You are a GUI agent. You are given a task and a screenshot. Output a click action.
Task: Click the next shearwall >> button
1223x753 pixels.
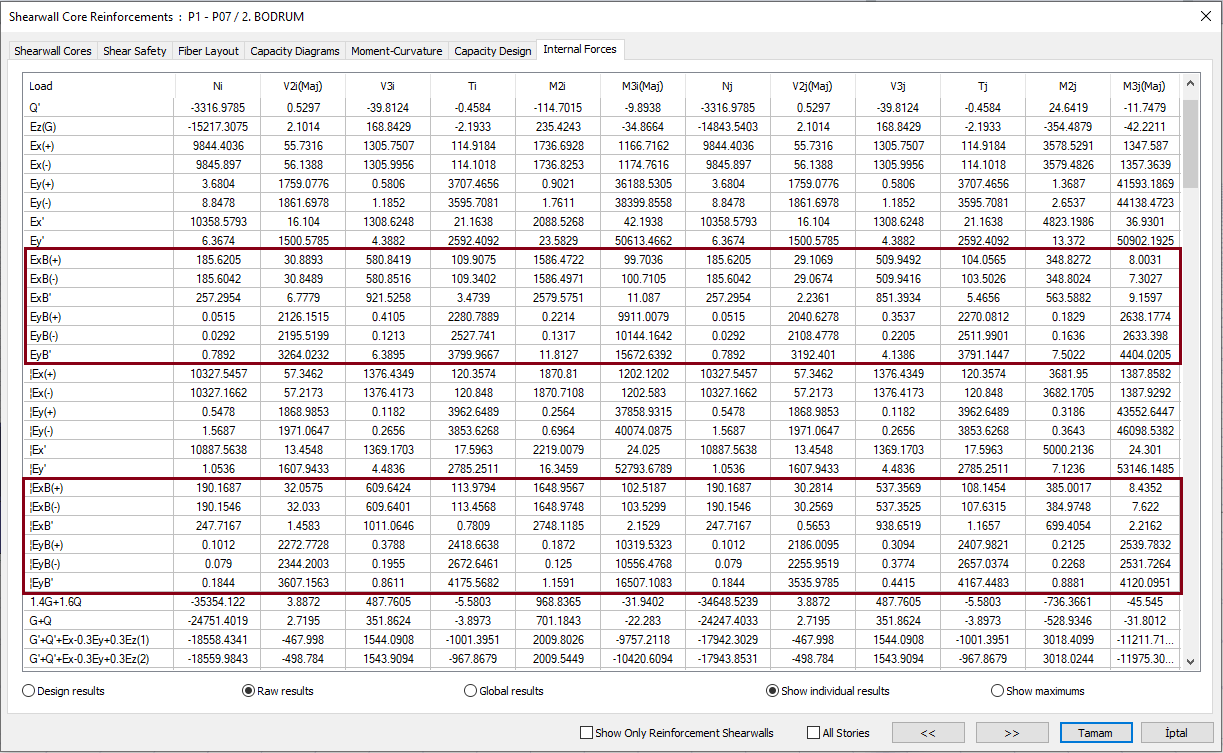pos(1012,733)
